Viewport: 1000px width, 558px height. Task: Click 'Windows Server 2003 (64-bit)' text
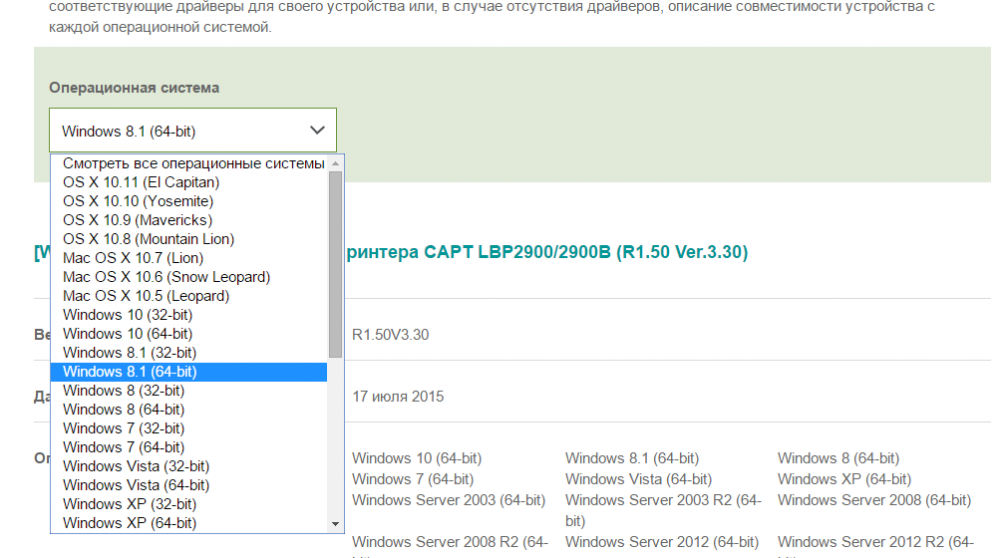(449, 500)
